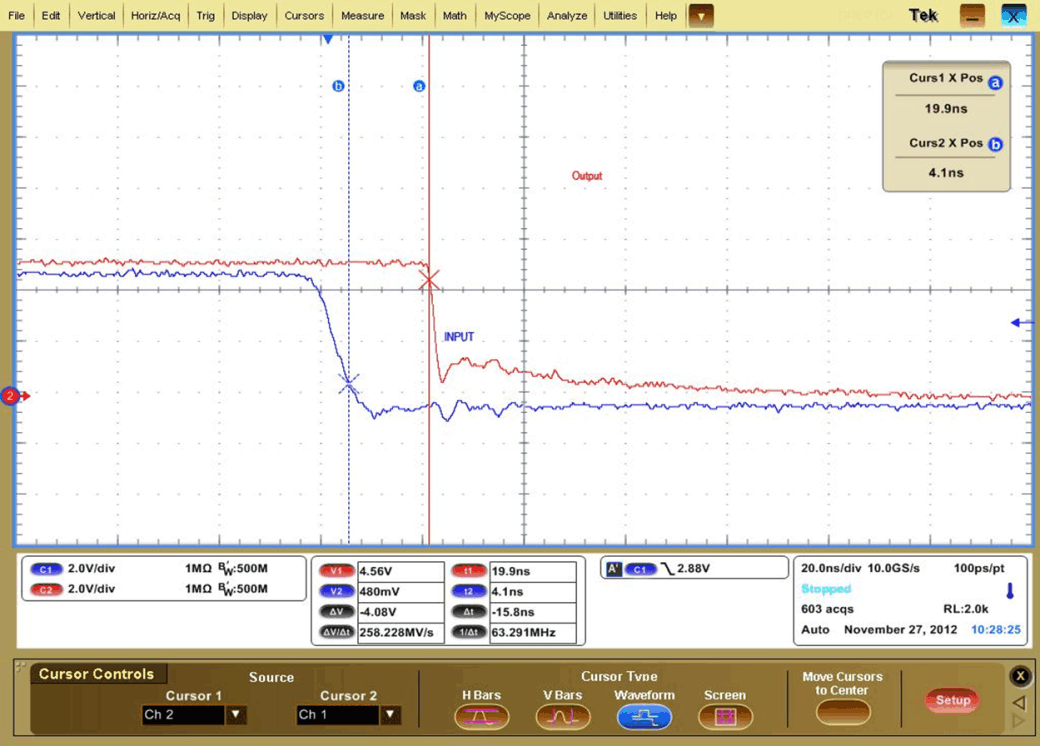
Task: Open the Measure menu
Action: [362, 15]
